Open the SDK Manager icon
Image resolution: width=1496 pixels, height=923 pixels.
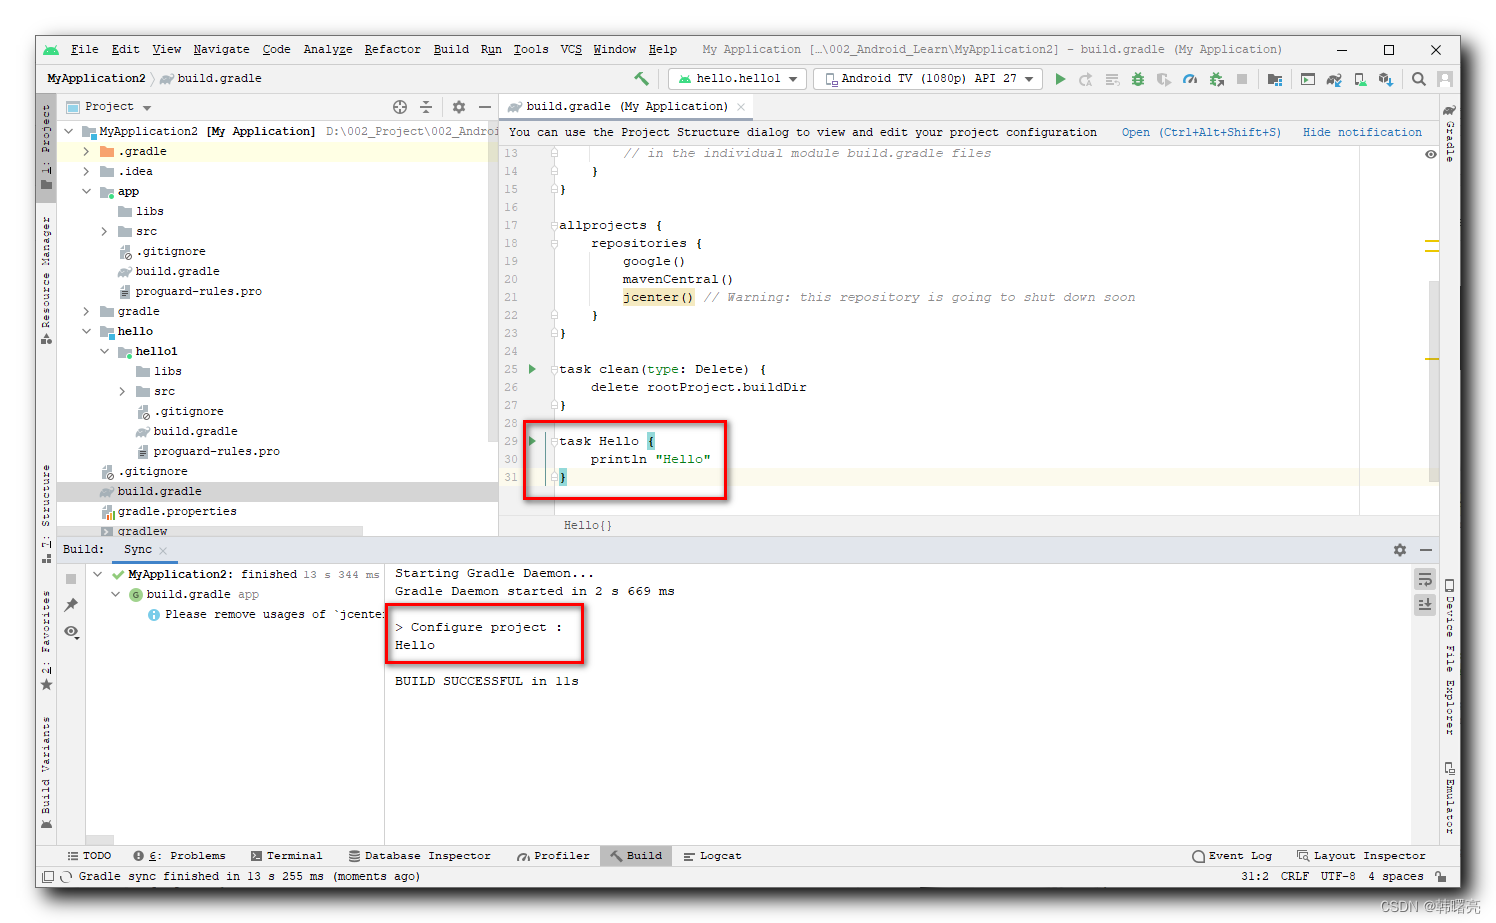tap(1386, 79)
